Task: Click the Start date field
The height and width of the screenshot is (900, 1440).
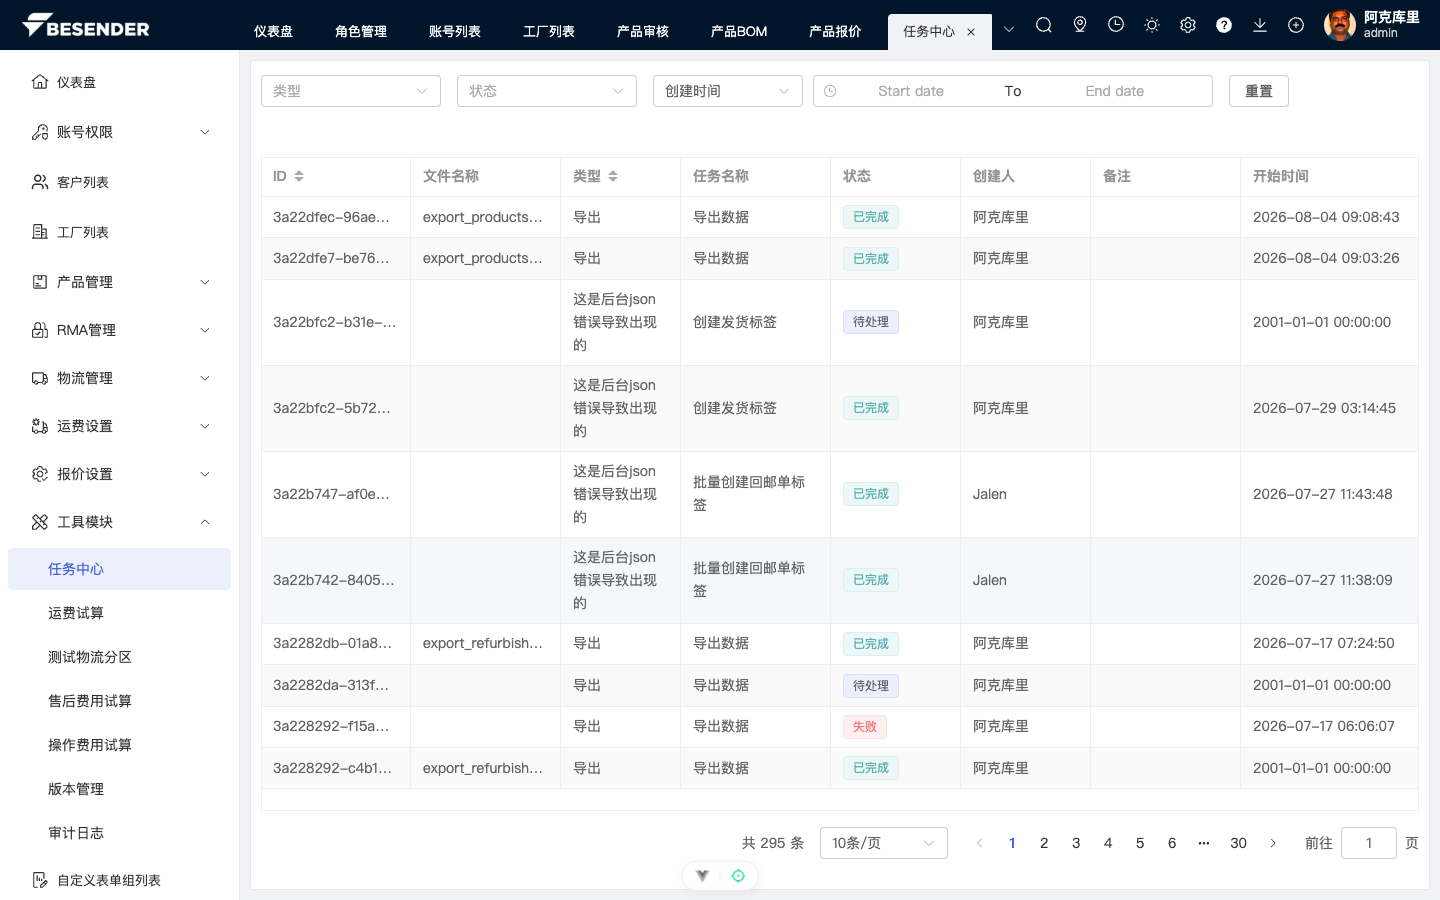Action: (x=911, y=91)
